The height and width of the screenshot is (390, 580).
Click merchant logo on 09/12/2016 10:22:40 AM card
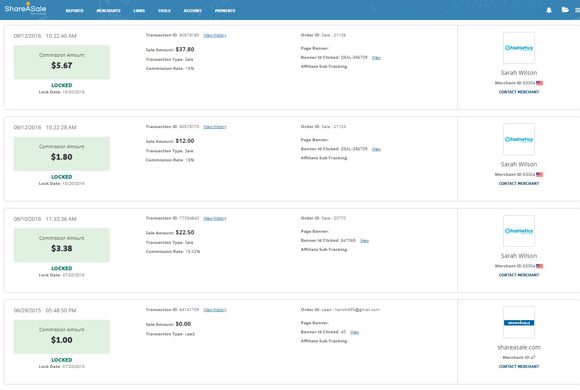coord(519,48)
